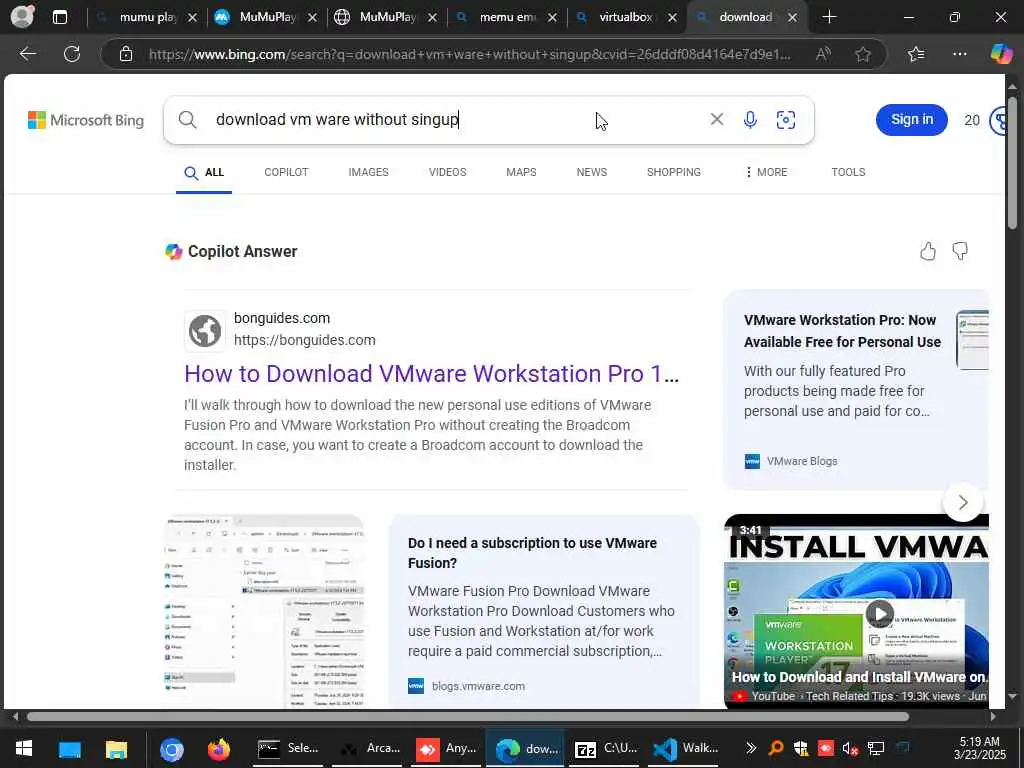1024x768 pixels.
Task: Open the taskbar clock showing 5:19 AM
Action: (979, 748)
